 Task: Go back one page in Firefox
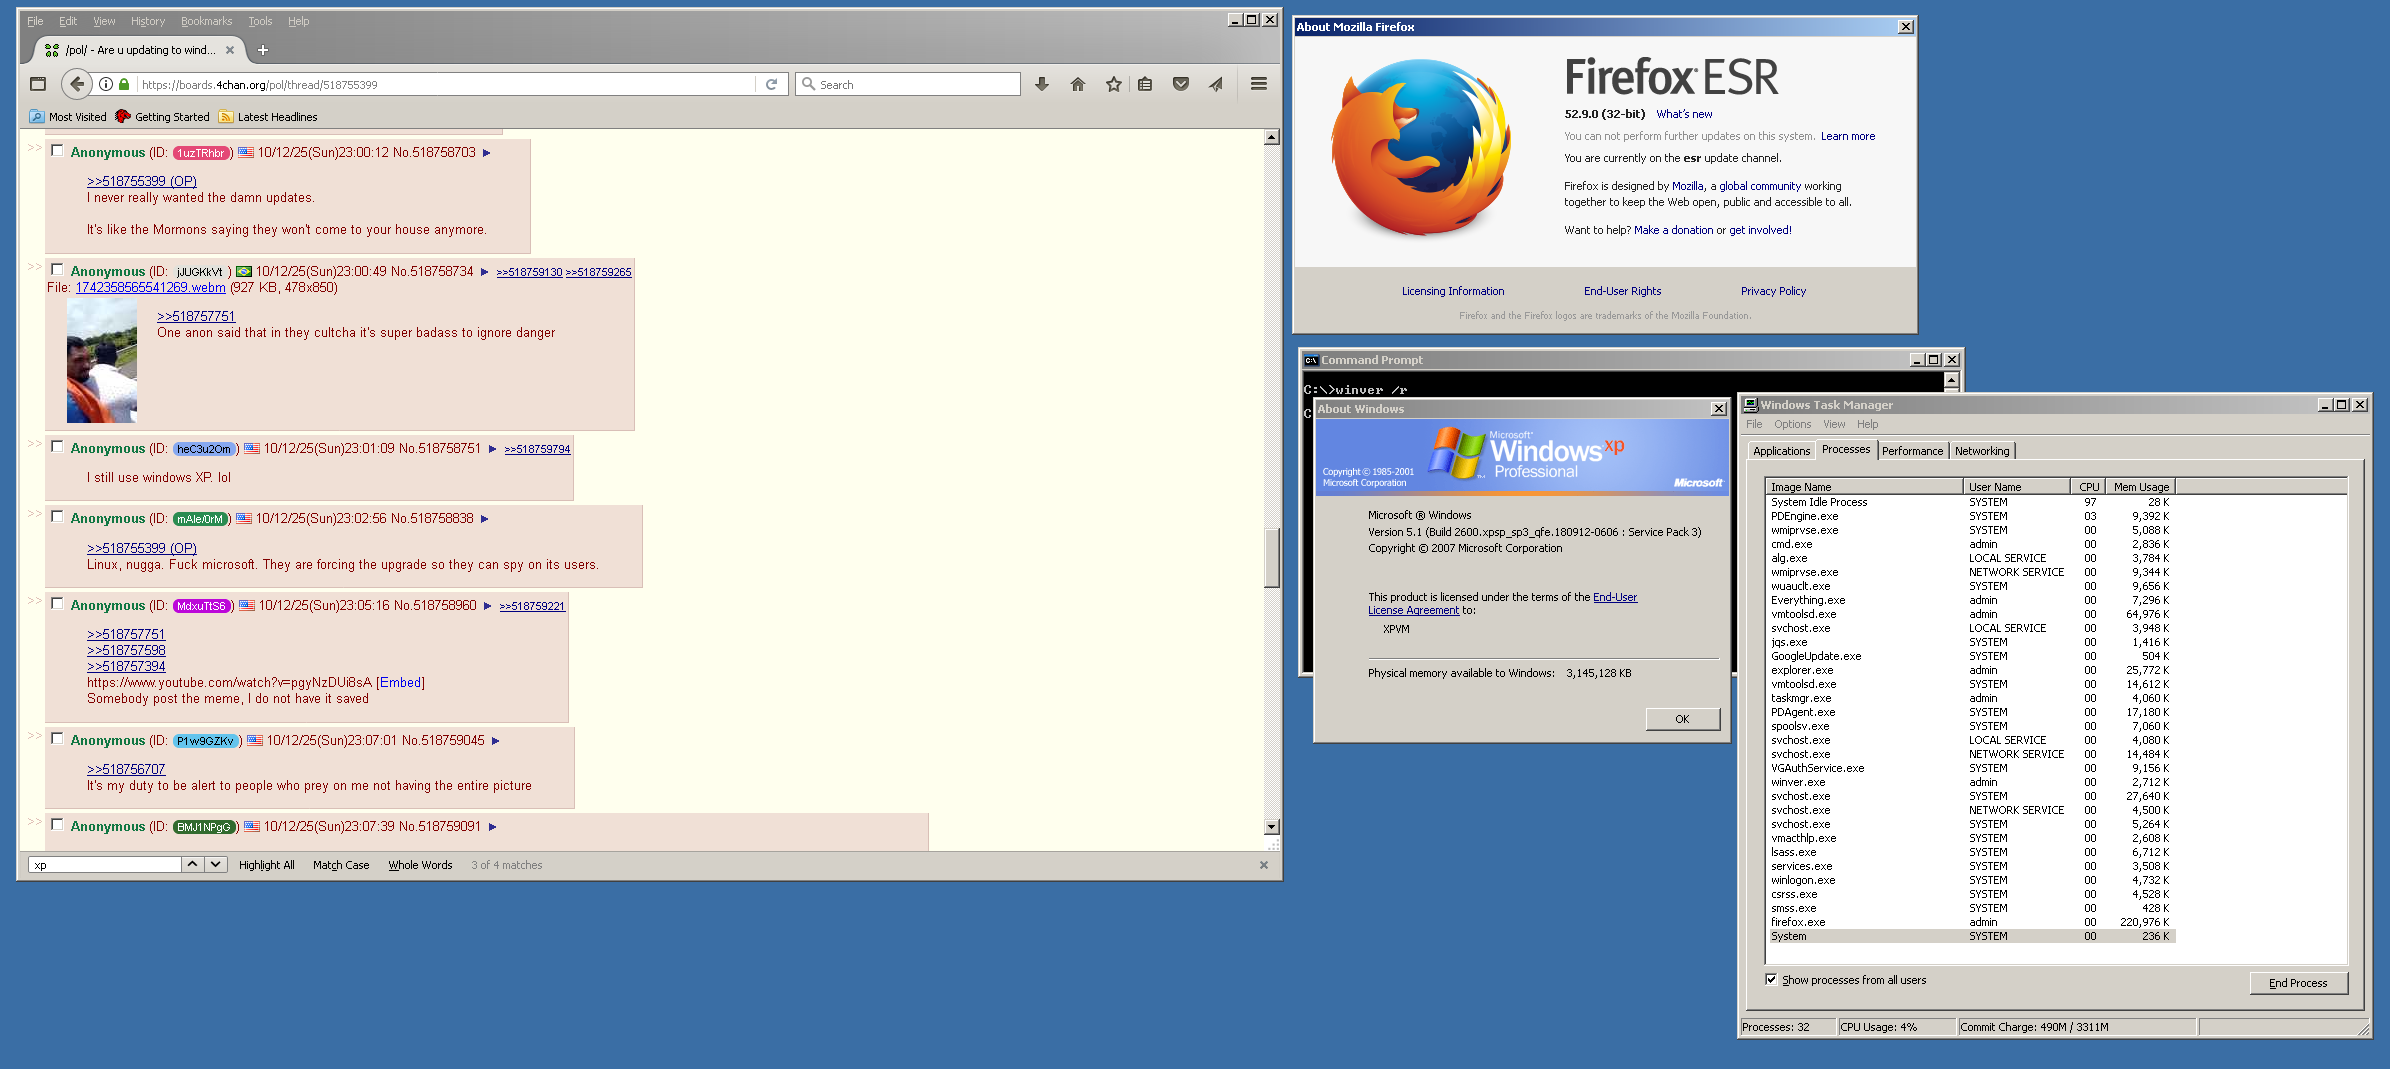77,85
